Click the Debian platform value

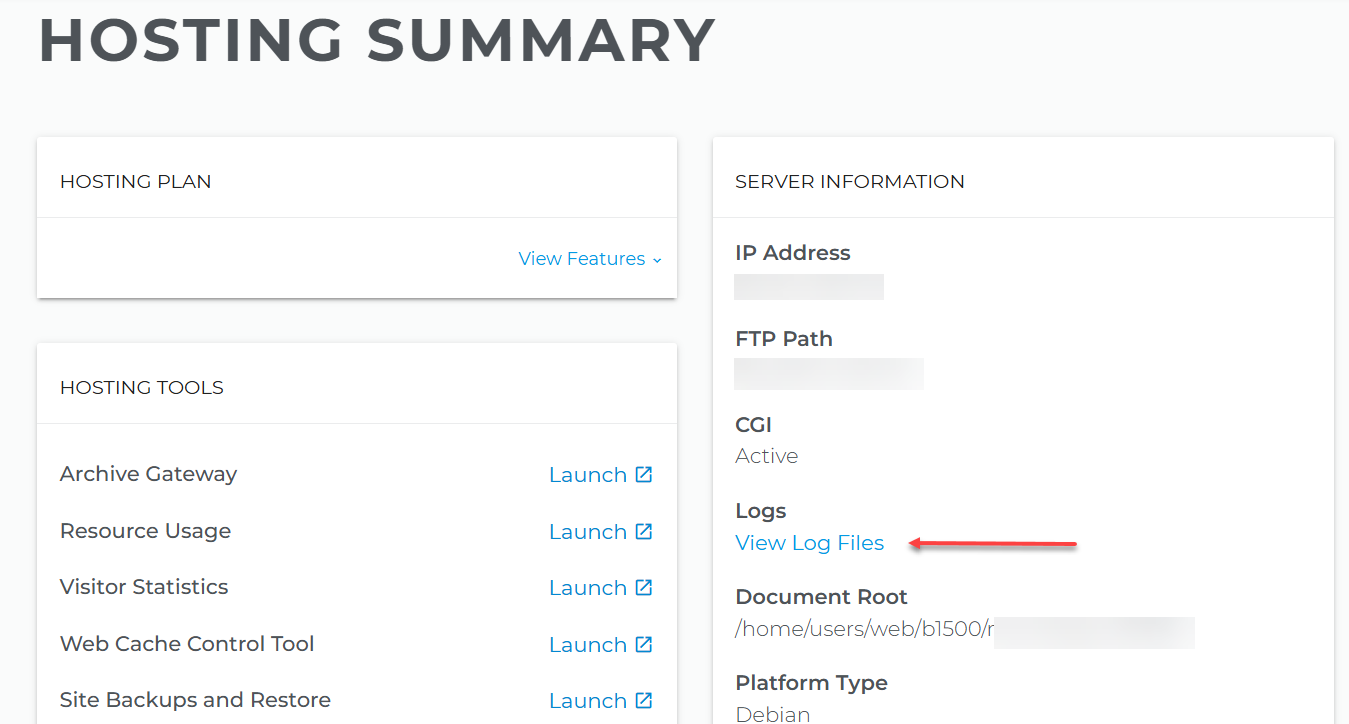(x=773, y=714)
